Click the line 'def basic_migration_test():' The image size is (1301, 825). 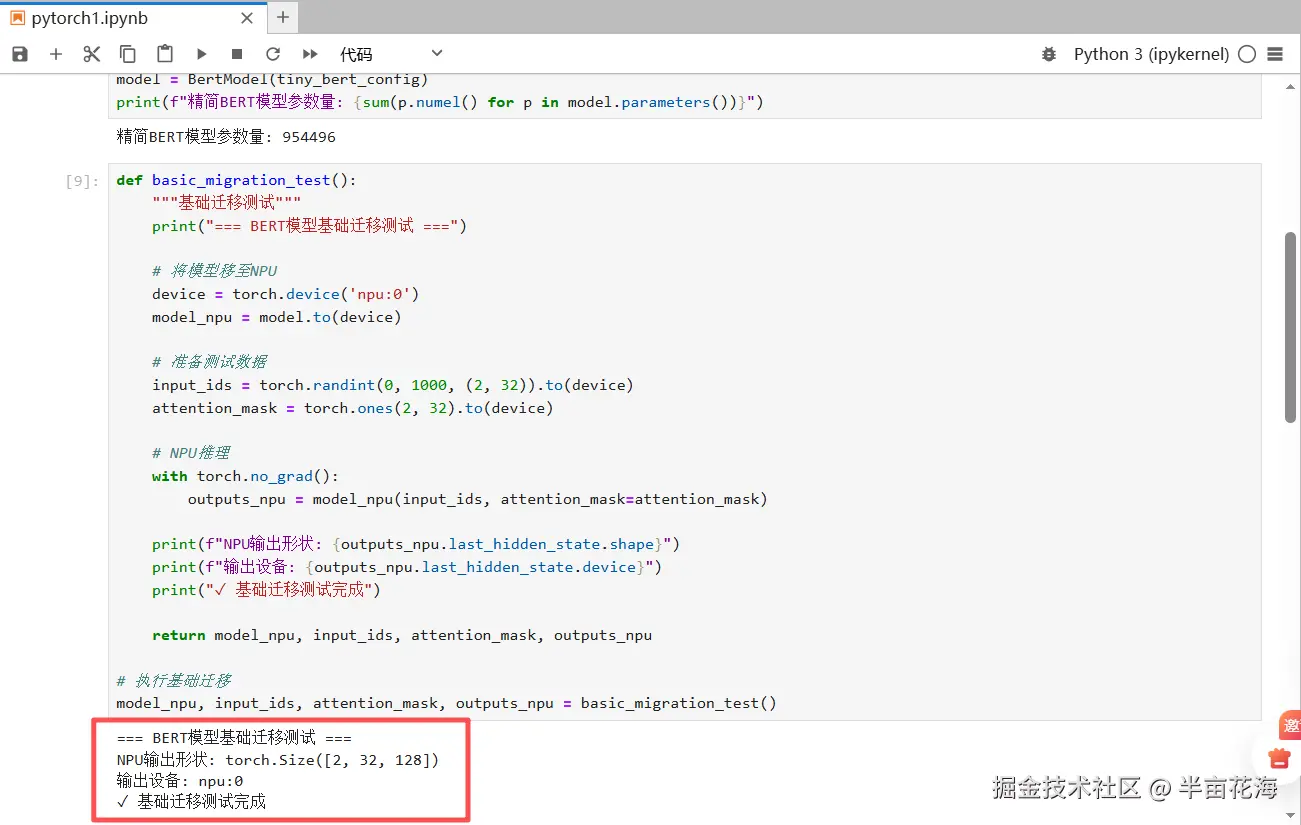(236, 180)
